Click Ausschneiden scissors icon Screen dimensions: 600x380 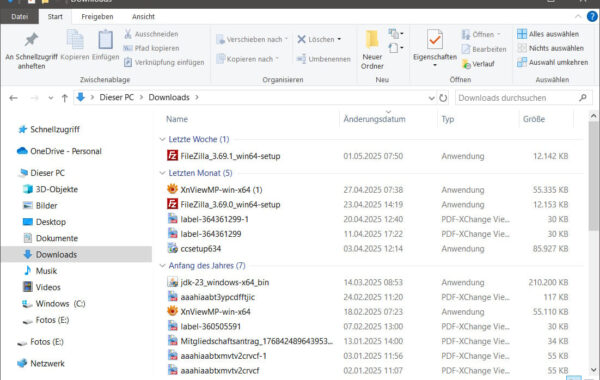tap(128, 34)
